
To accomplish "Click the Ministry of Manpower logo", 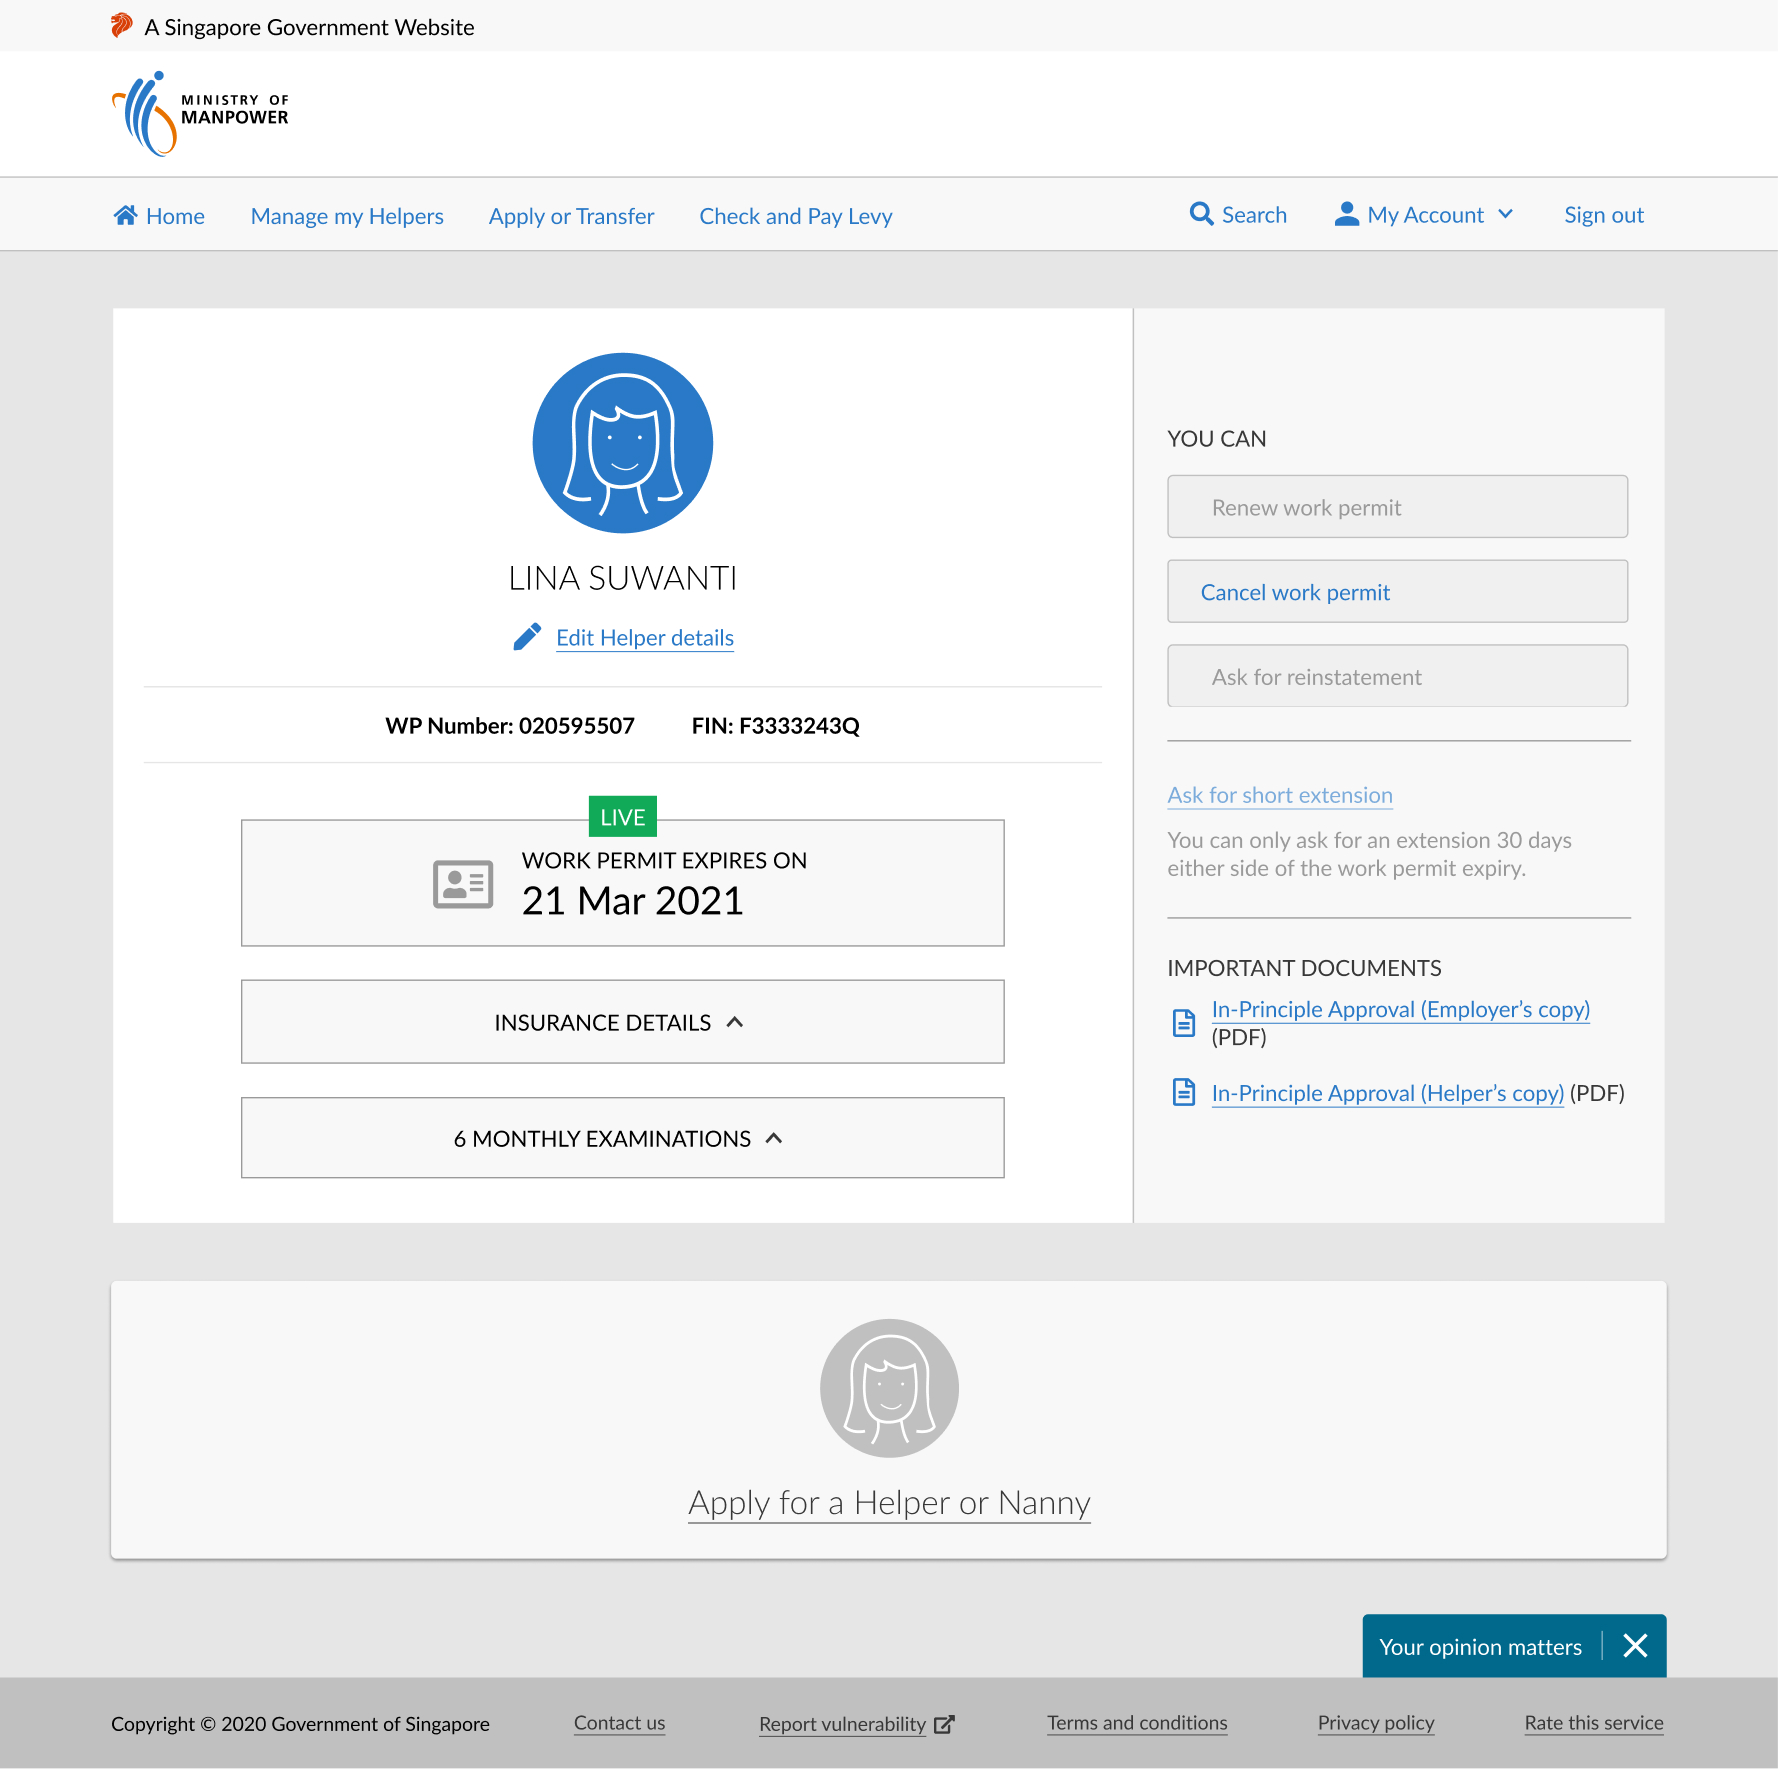I will tap(200, 114).
